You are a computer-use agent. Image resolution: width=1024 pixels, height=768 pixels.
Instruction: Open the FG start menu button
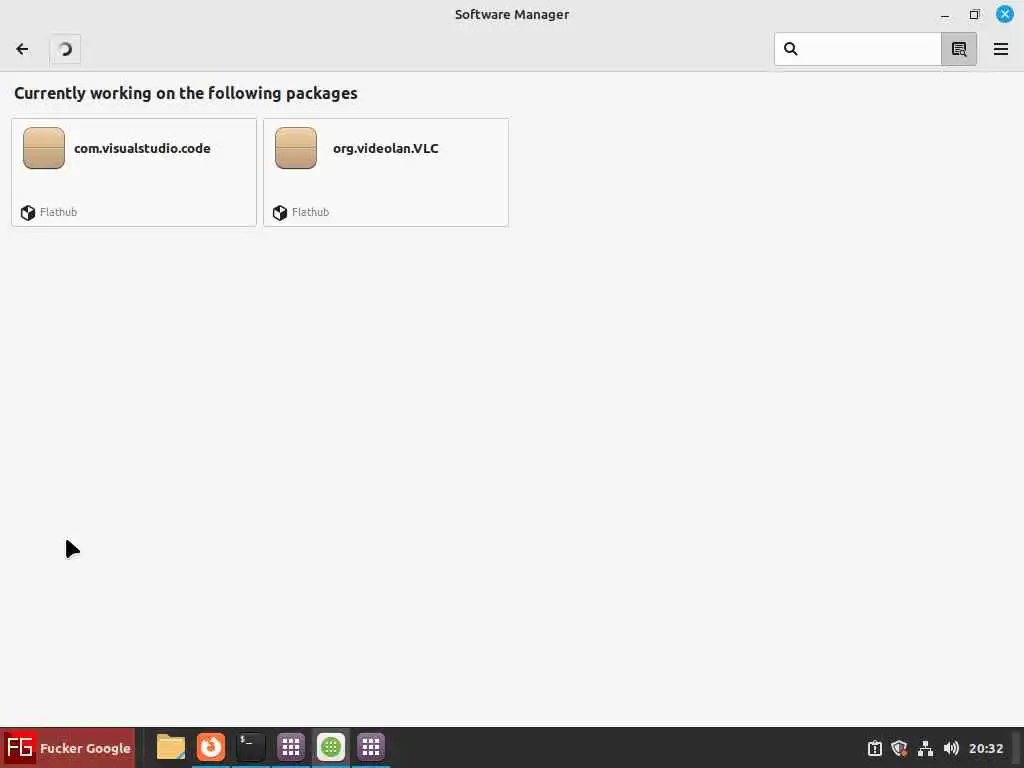pyautogui.click(x=68, y=748)
